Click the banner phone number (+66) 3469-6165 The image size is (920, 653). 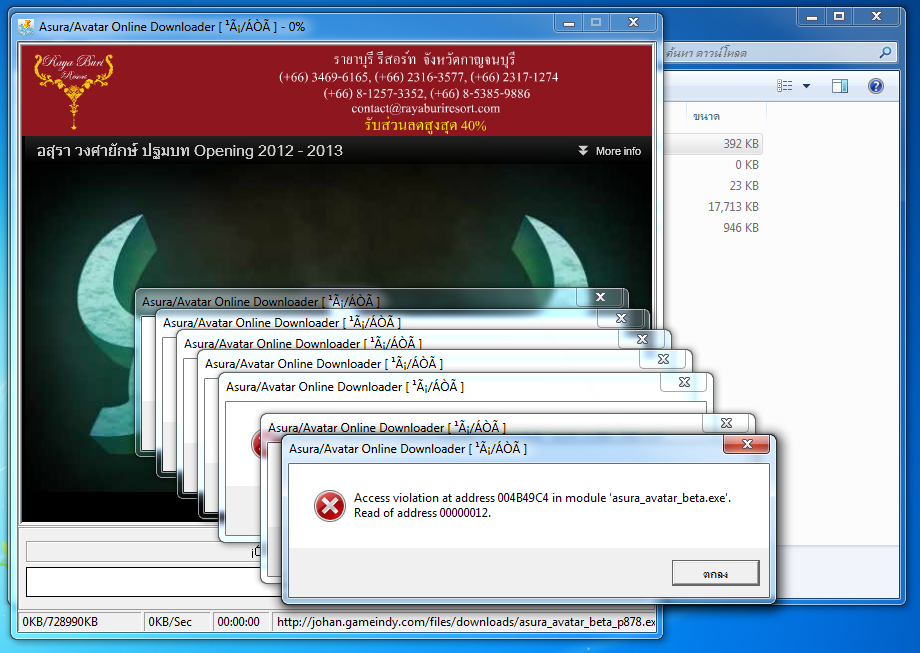[324, 77]
